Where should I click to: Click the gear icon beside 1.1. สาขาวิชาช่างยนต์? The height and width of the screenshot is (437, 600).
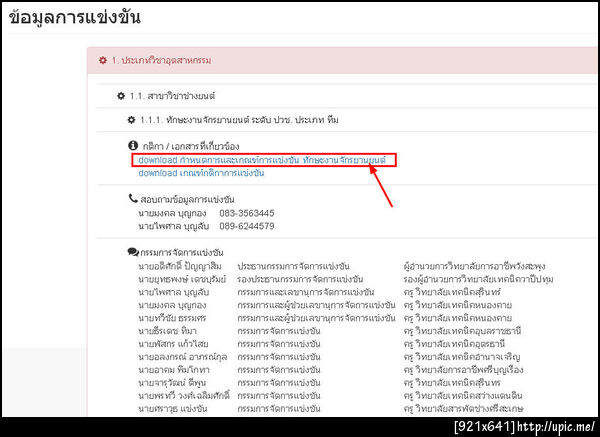coord(121,96)
